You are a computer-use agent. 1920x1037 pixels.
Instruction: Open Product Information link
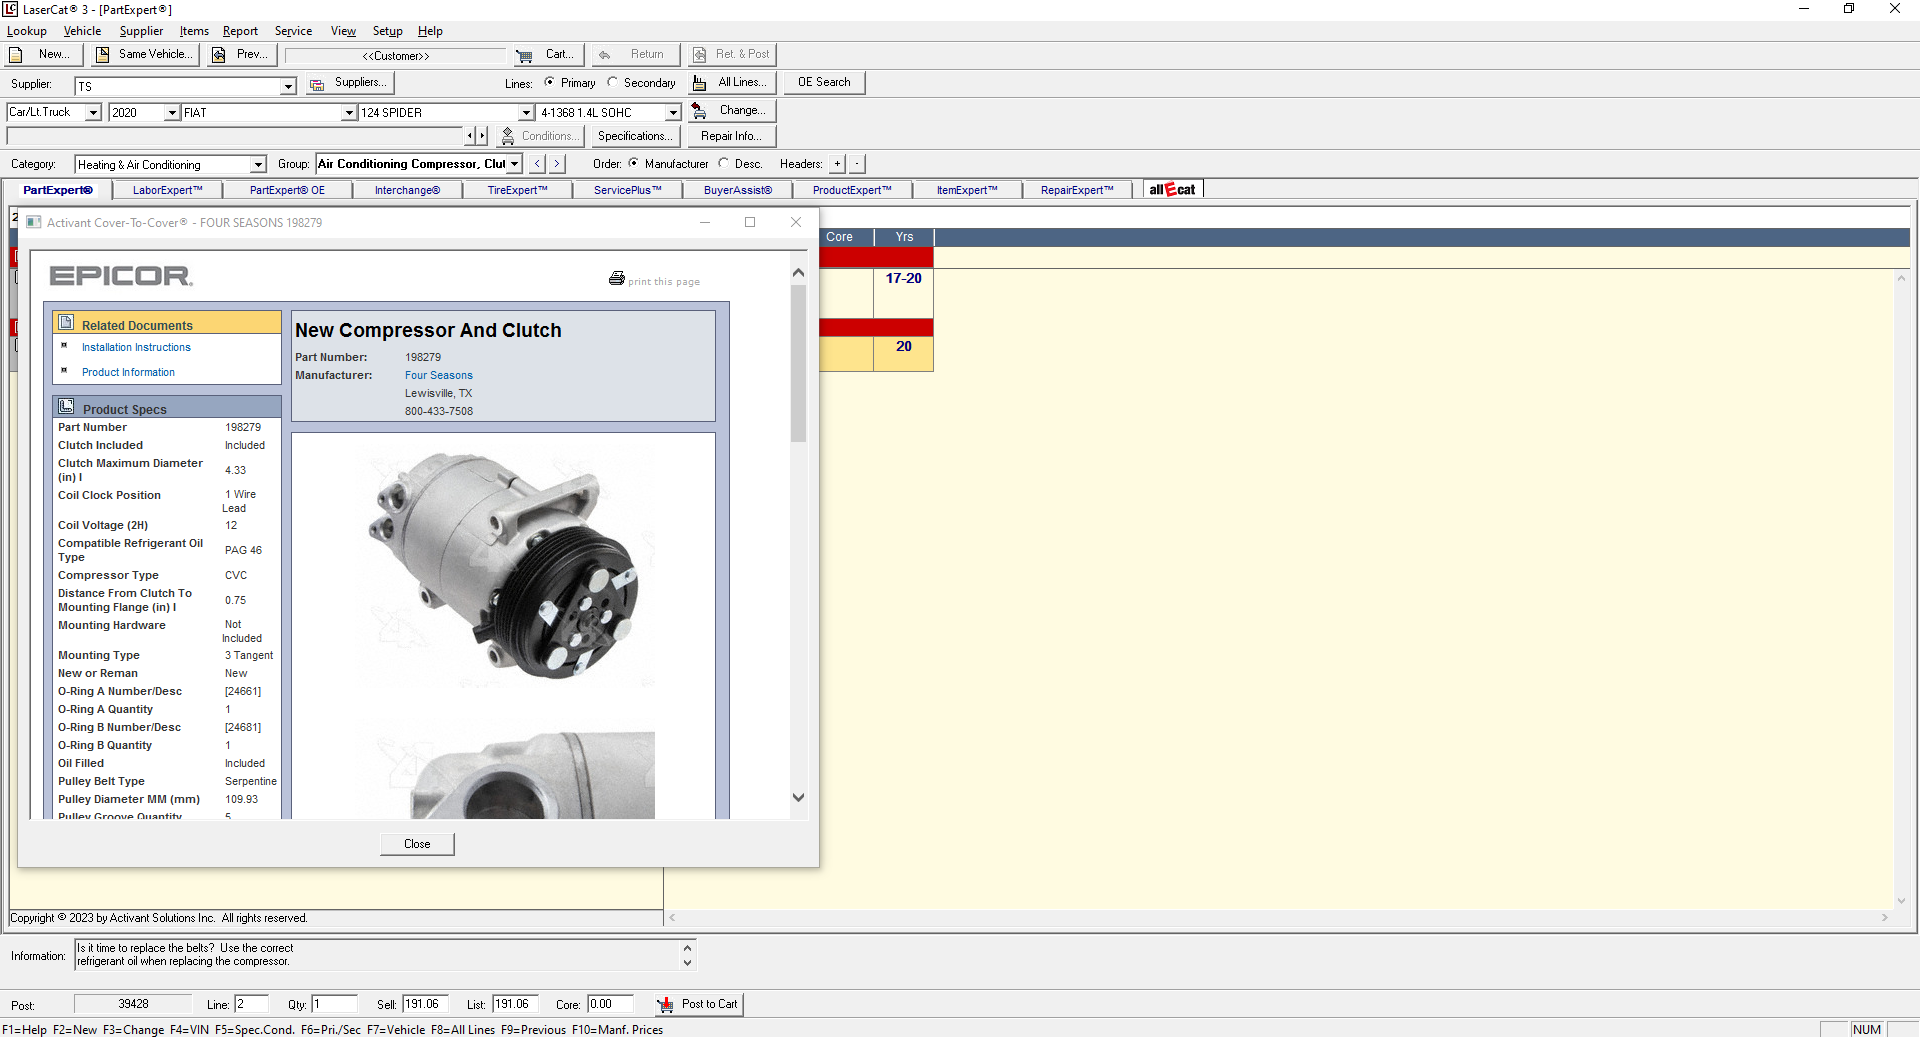pyautogui.click(x=128, y=372)
